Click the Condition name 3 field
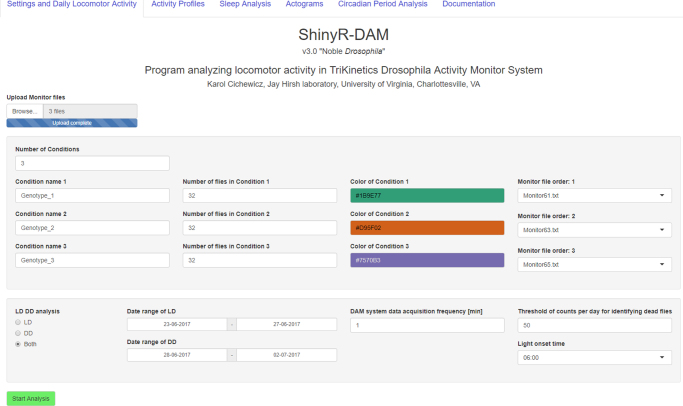The height and width of the screenshot is (406, 683). (92, 260)
